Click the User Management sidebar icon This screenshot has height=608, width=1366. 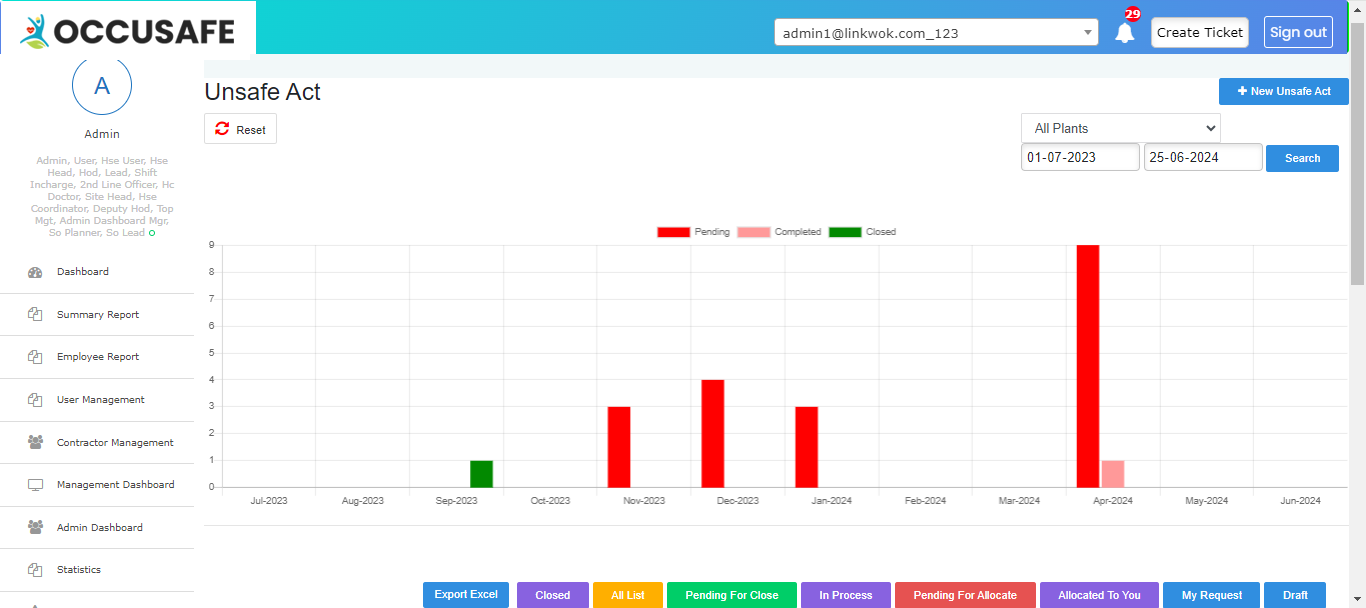tap(35, 400)
